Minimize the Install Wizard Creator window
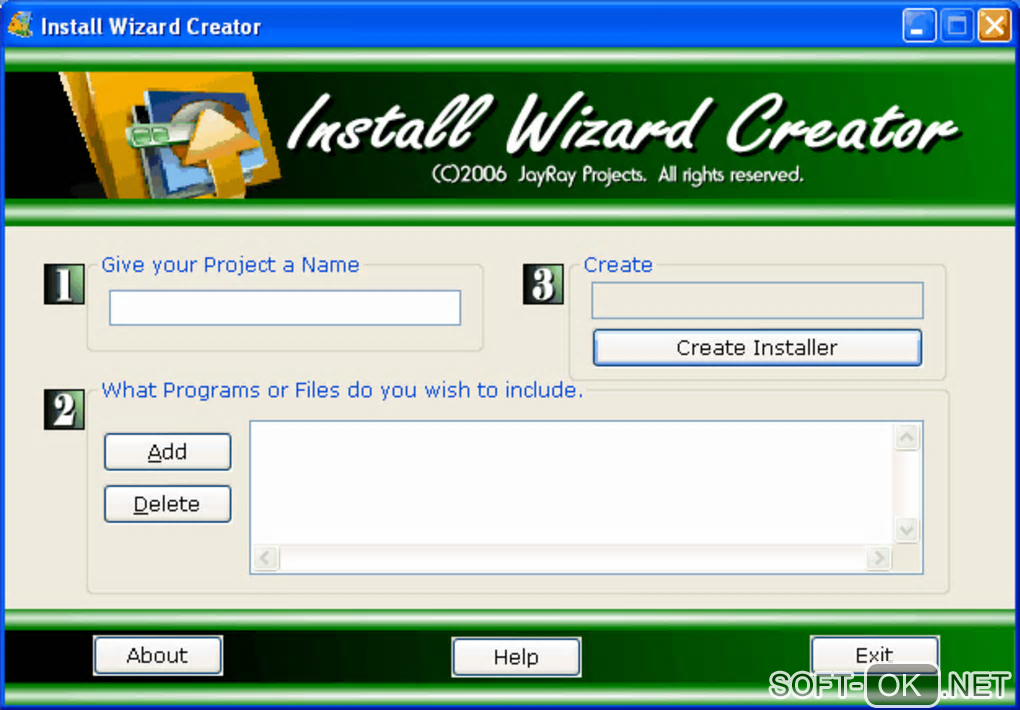This screenshot has height=710, width=1020. (x=919, y=26)
